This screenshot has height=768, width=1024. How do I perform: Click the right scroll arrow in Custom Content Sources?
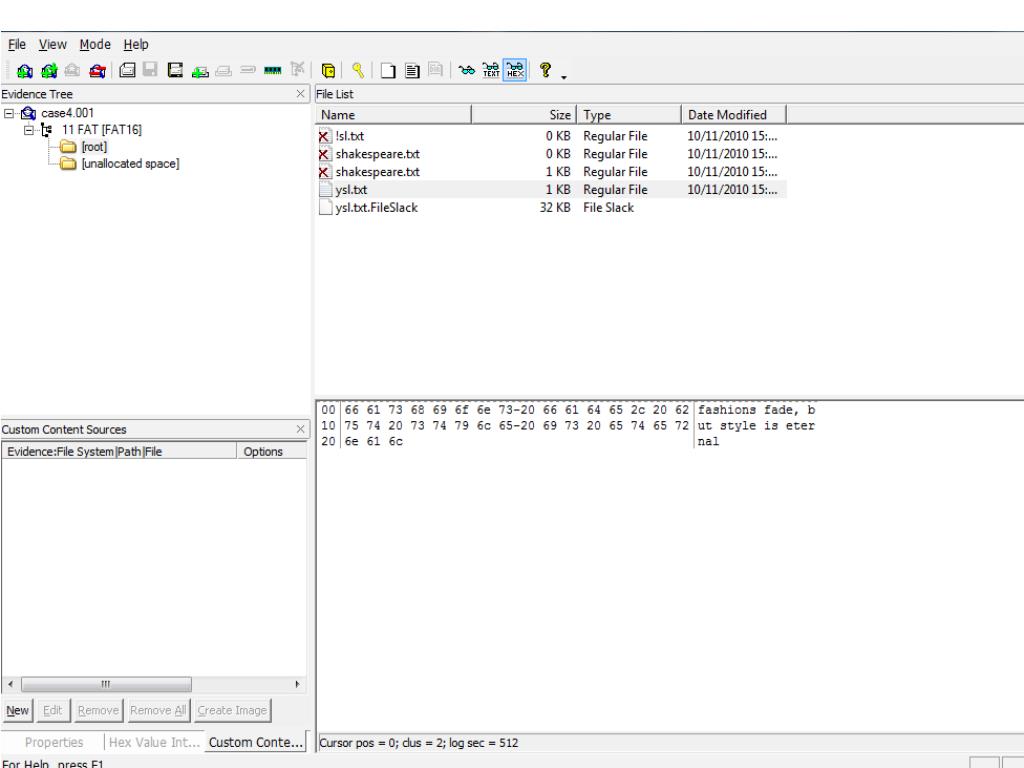[297, 684]
